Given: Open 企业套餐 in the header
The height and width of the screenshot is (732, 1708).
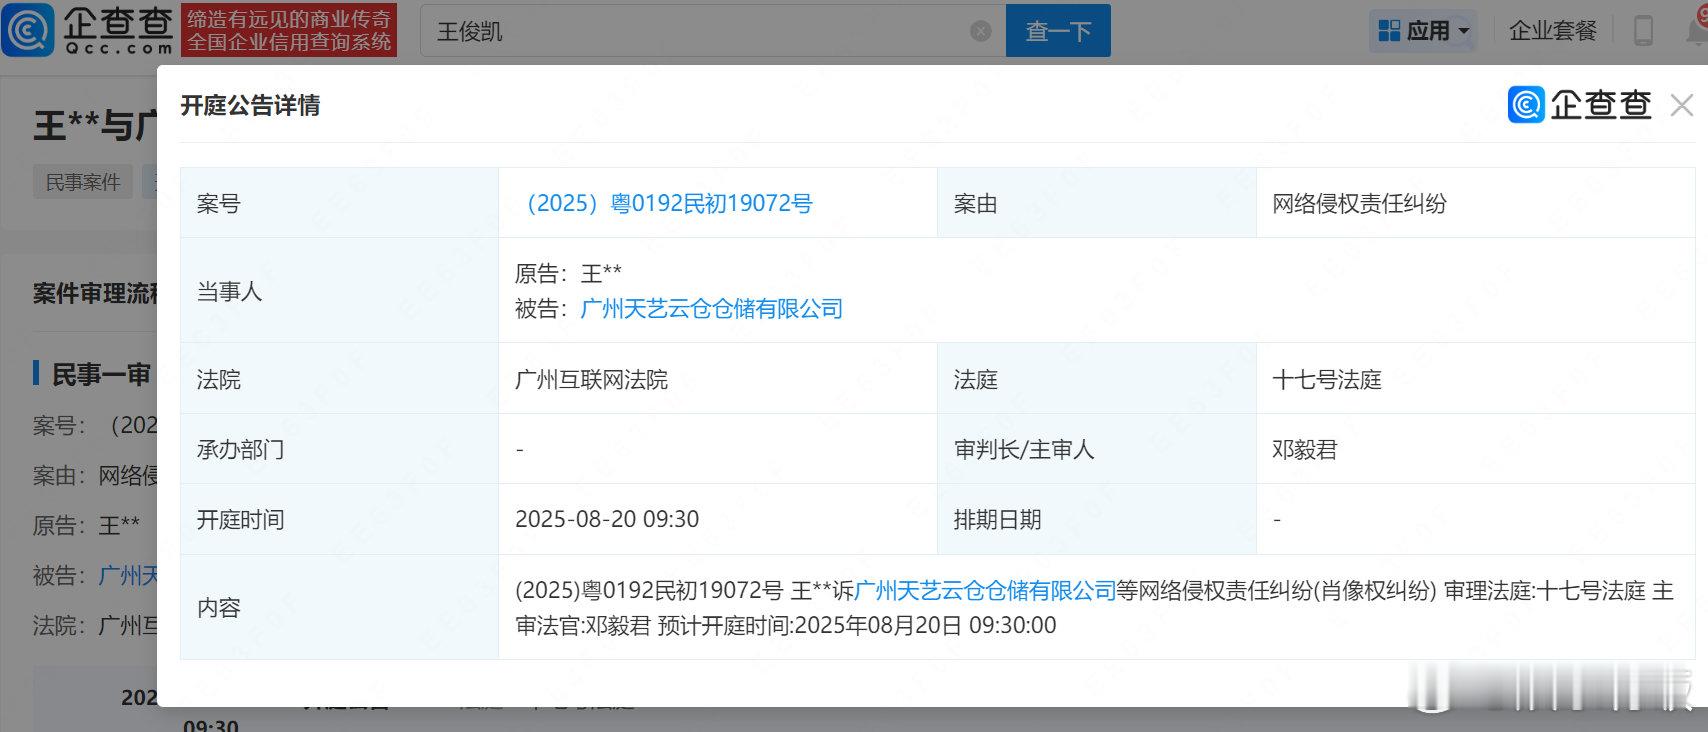Looking at the screenshot, I should [x=1553, y=31].
